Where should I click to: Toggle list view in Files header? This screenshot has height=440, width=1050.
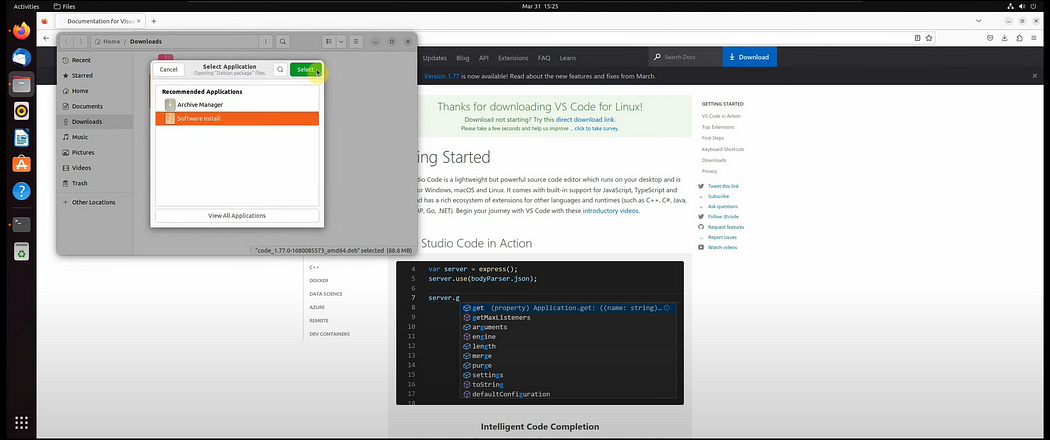(329, 42)
